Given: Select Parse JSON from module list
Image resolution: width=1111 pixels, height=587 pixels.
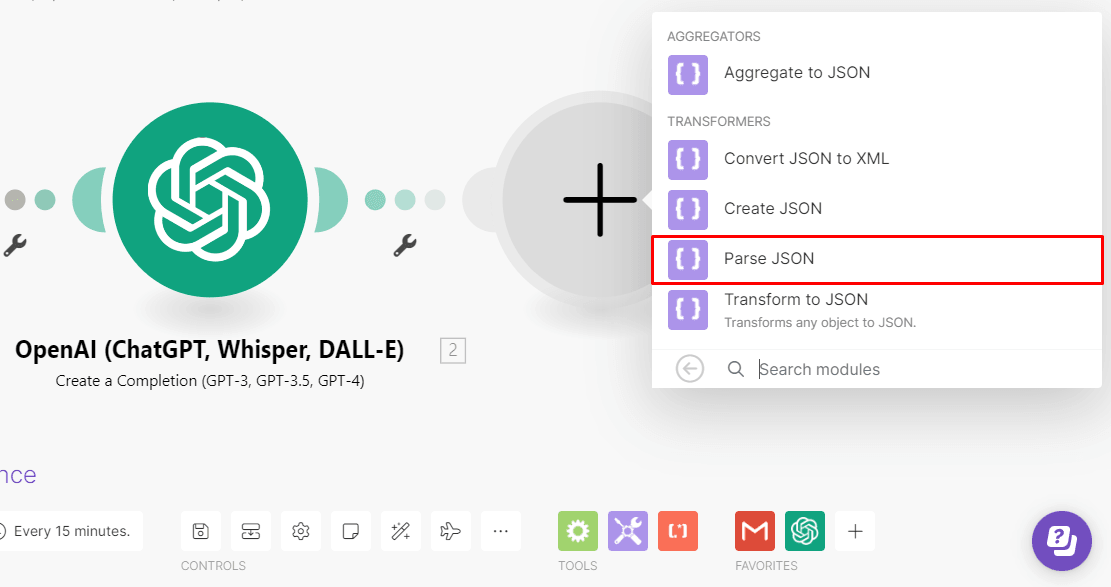Looking at the screenshot, I should pos(877,259).
